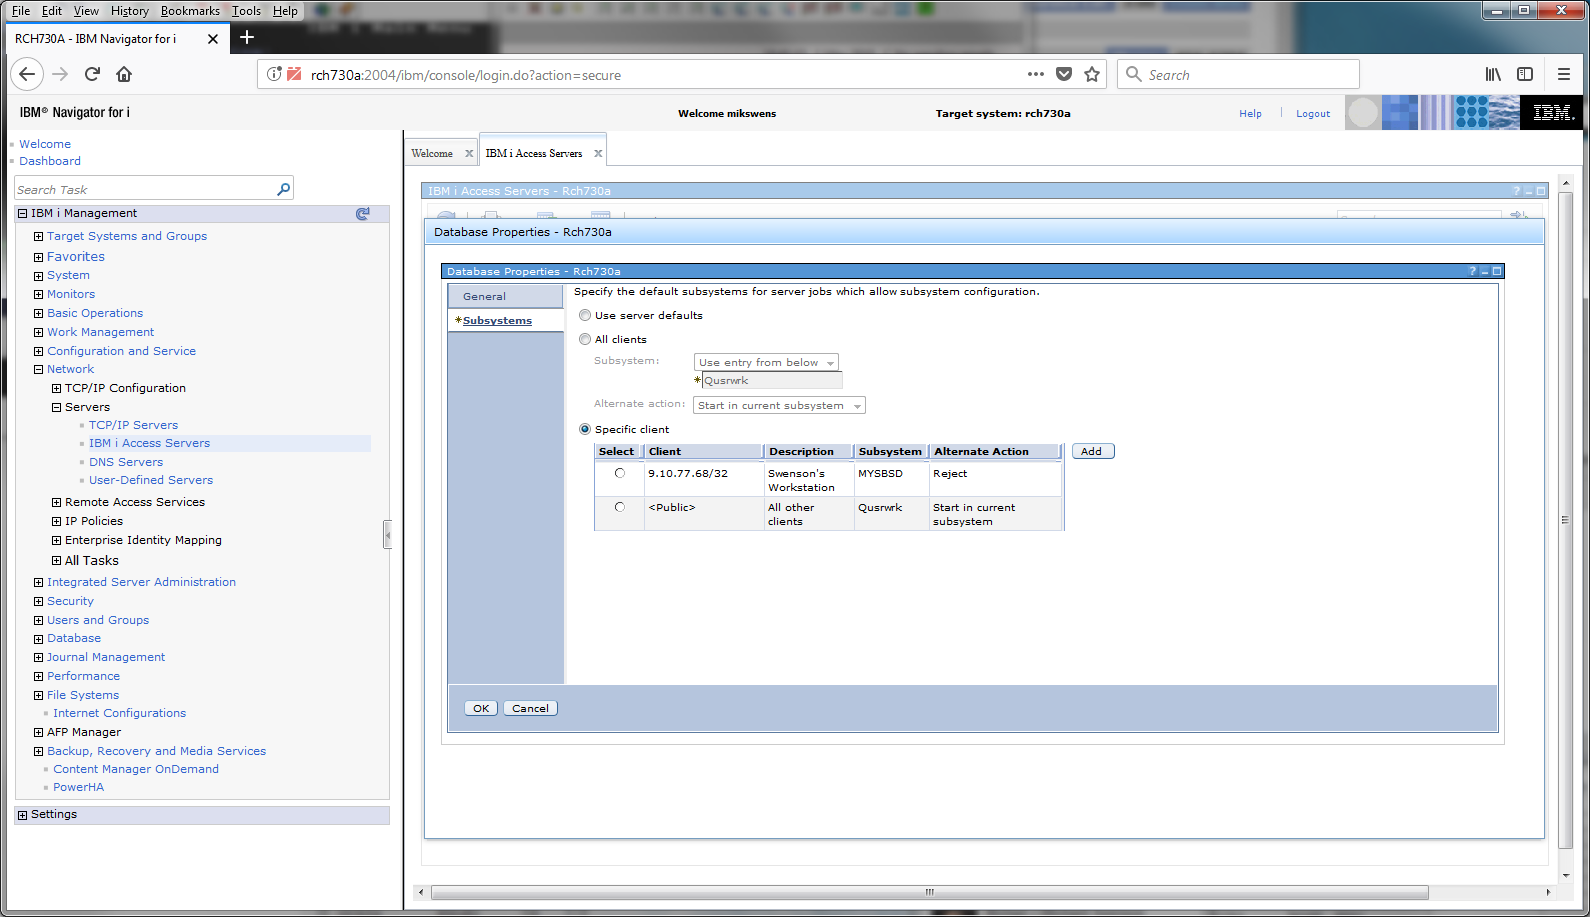Click the Add client button
This screenshot has width=1590, height=917.
pos(1092,451)
